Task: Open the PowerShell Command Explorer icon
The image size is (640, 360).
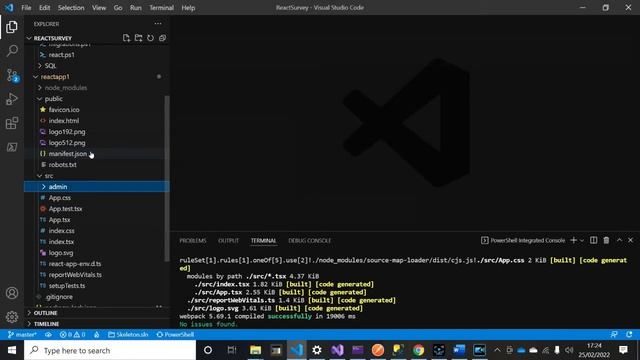Action: [12, 147]
